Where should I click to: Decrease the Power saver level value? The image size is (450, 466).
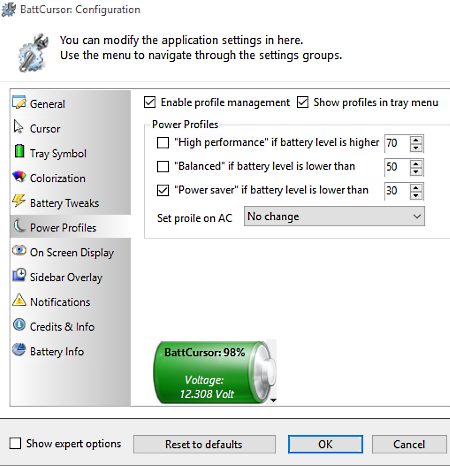(416, 195)
